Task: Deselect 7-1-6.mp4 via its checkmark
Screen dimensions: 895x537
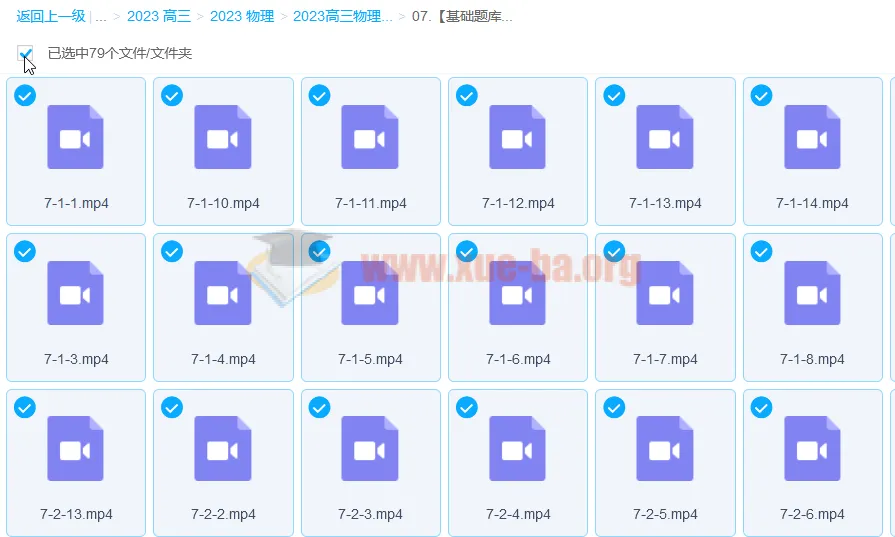Action: tap(466, 251)
